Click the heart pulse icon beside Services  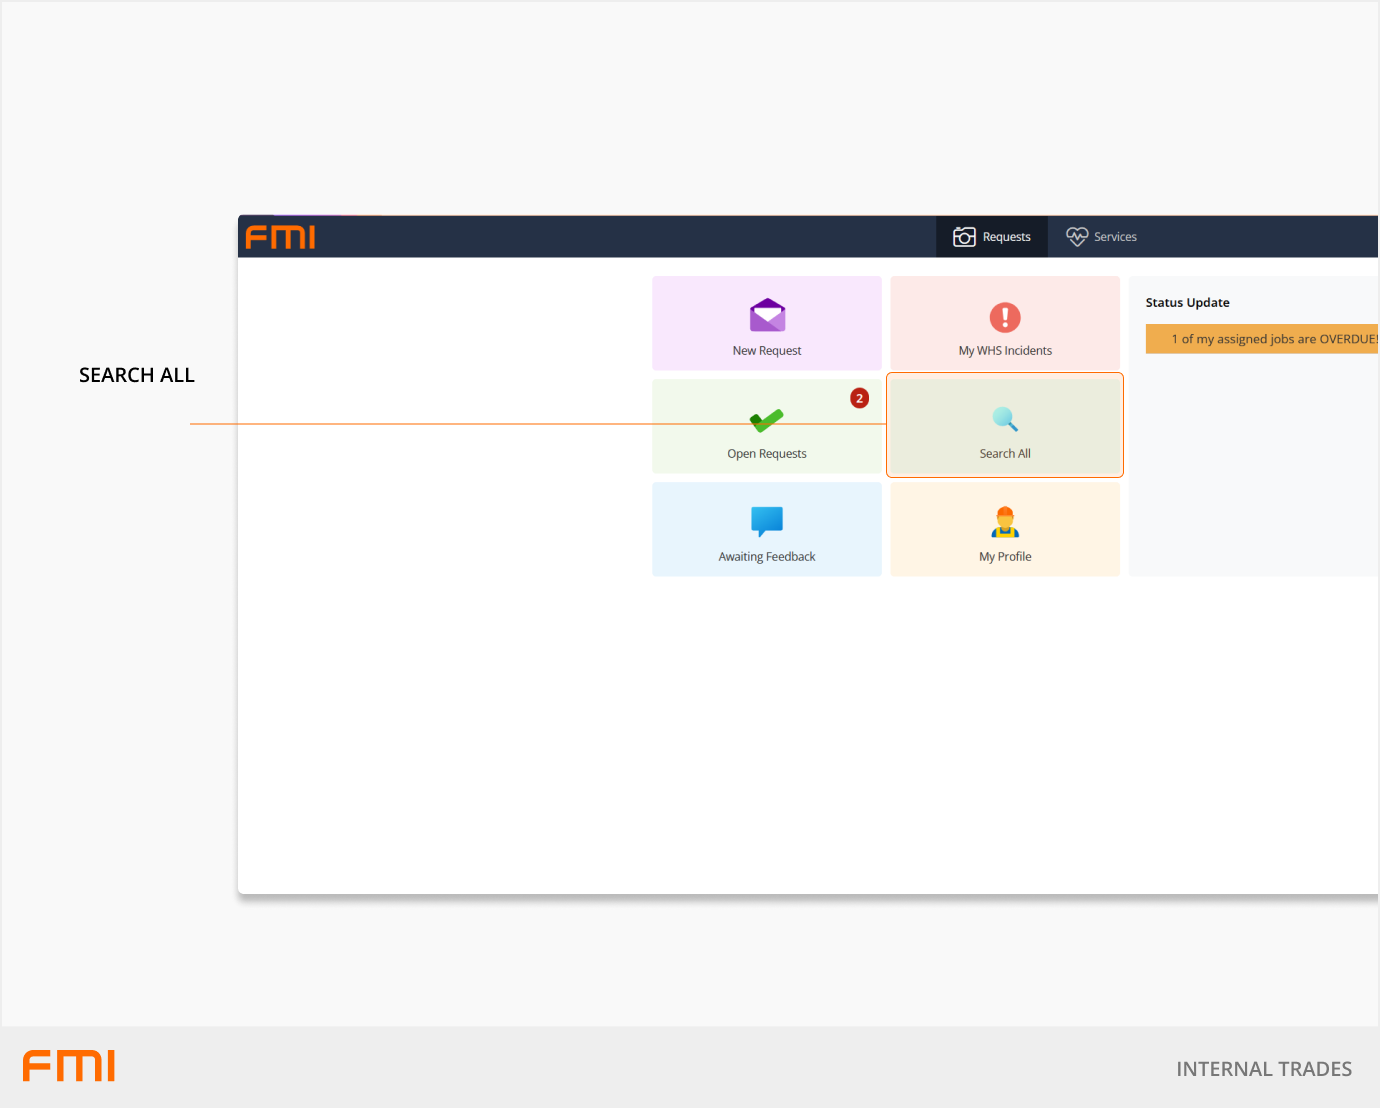1076,237
